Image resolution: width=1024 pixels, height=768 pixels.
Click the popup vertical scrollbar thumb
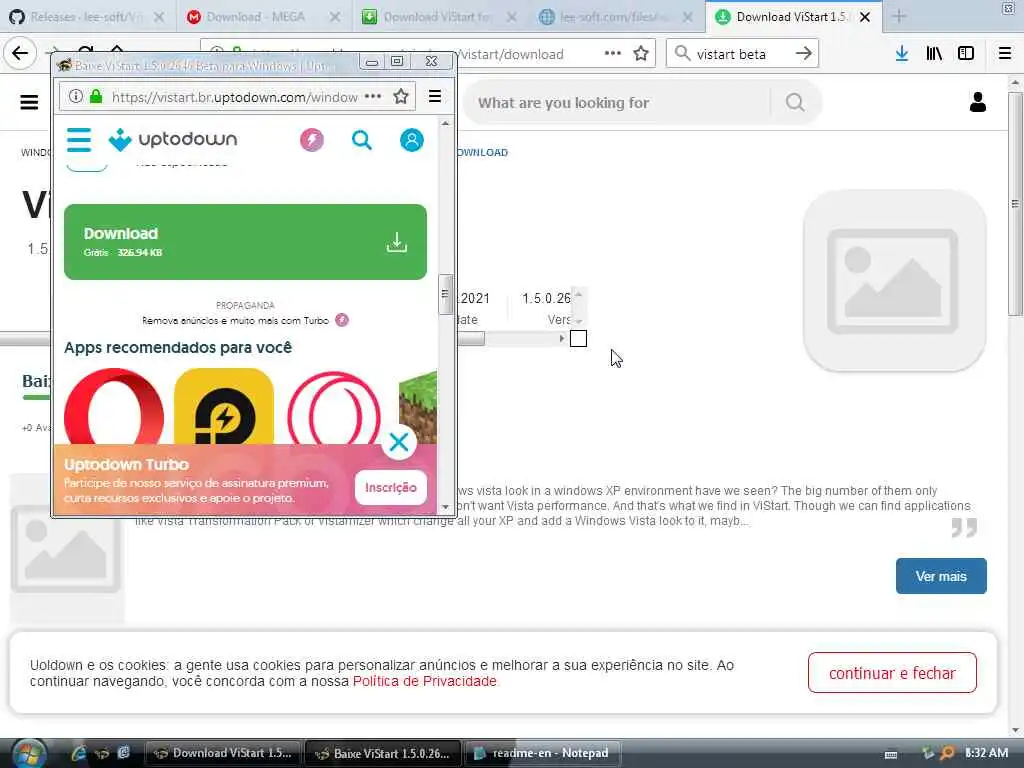pyautogui.click(x=445, y=295)
